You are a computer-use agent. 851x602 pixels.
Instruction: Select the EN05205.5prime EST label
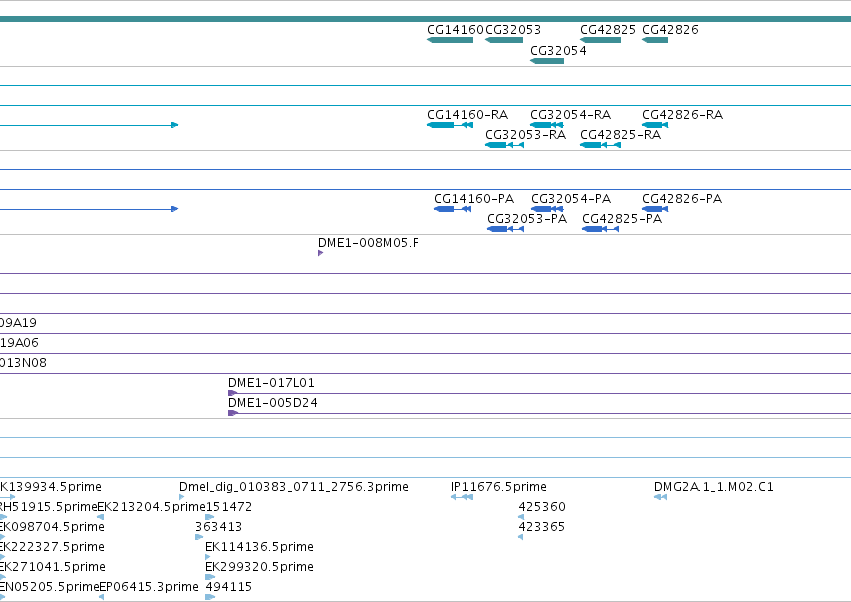coord(49,587)
